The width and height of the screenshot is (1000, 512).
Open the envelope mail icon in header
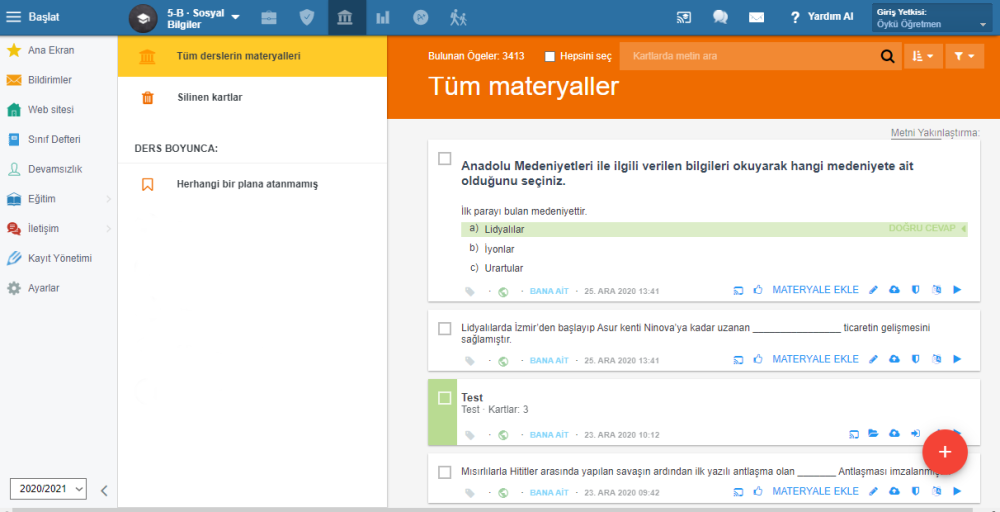pos(756,18)
